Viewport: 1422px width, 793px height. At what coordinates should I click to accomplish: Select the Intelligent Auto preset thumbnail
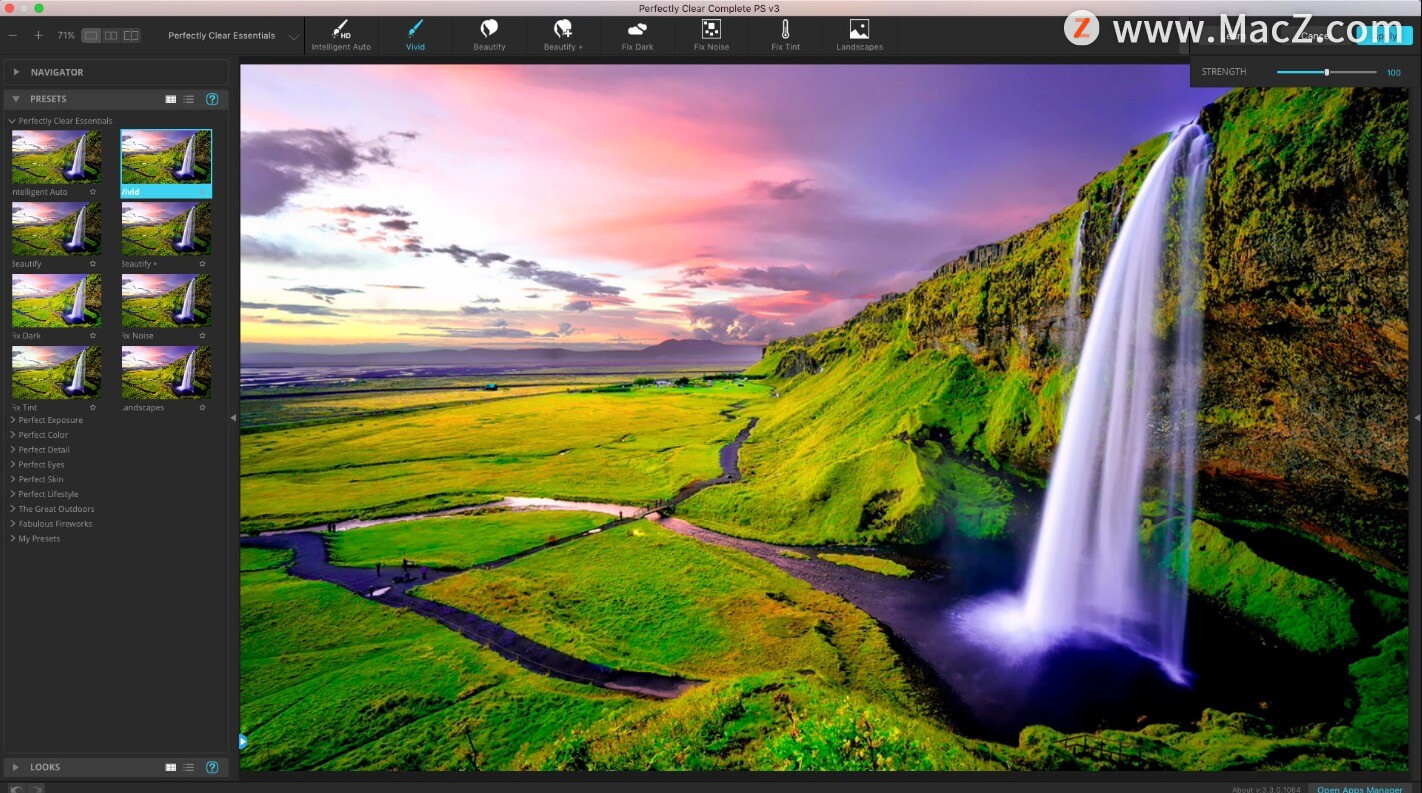pos(56,157)
